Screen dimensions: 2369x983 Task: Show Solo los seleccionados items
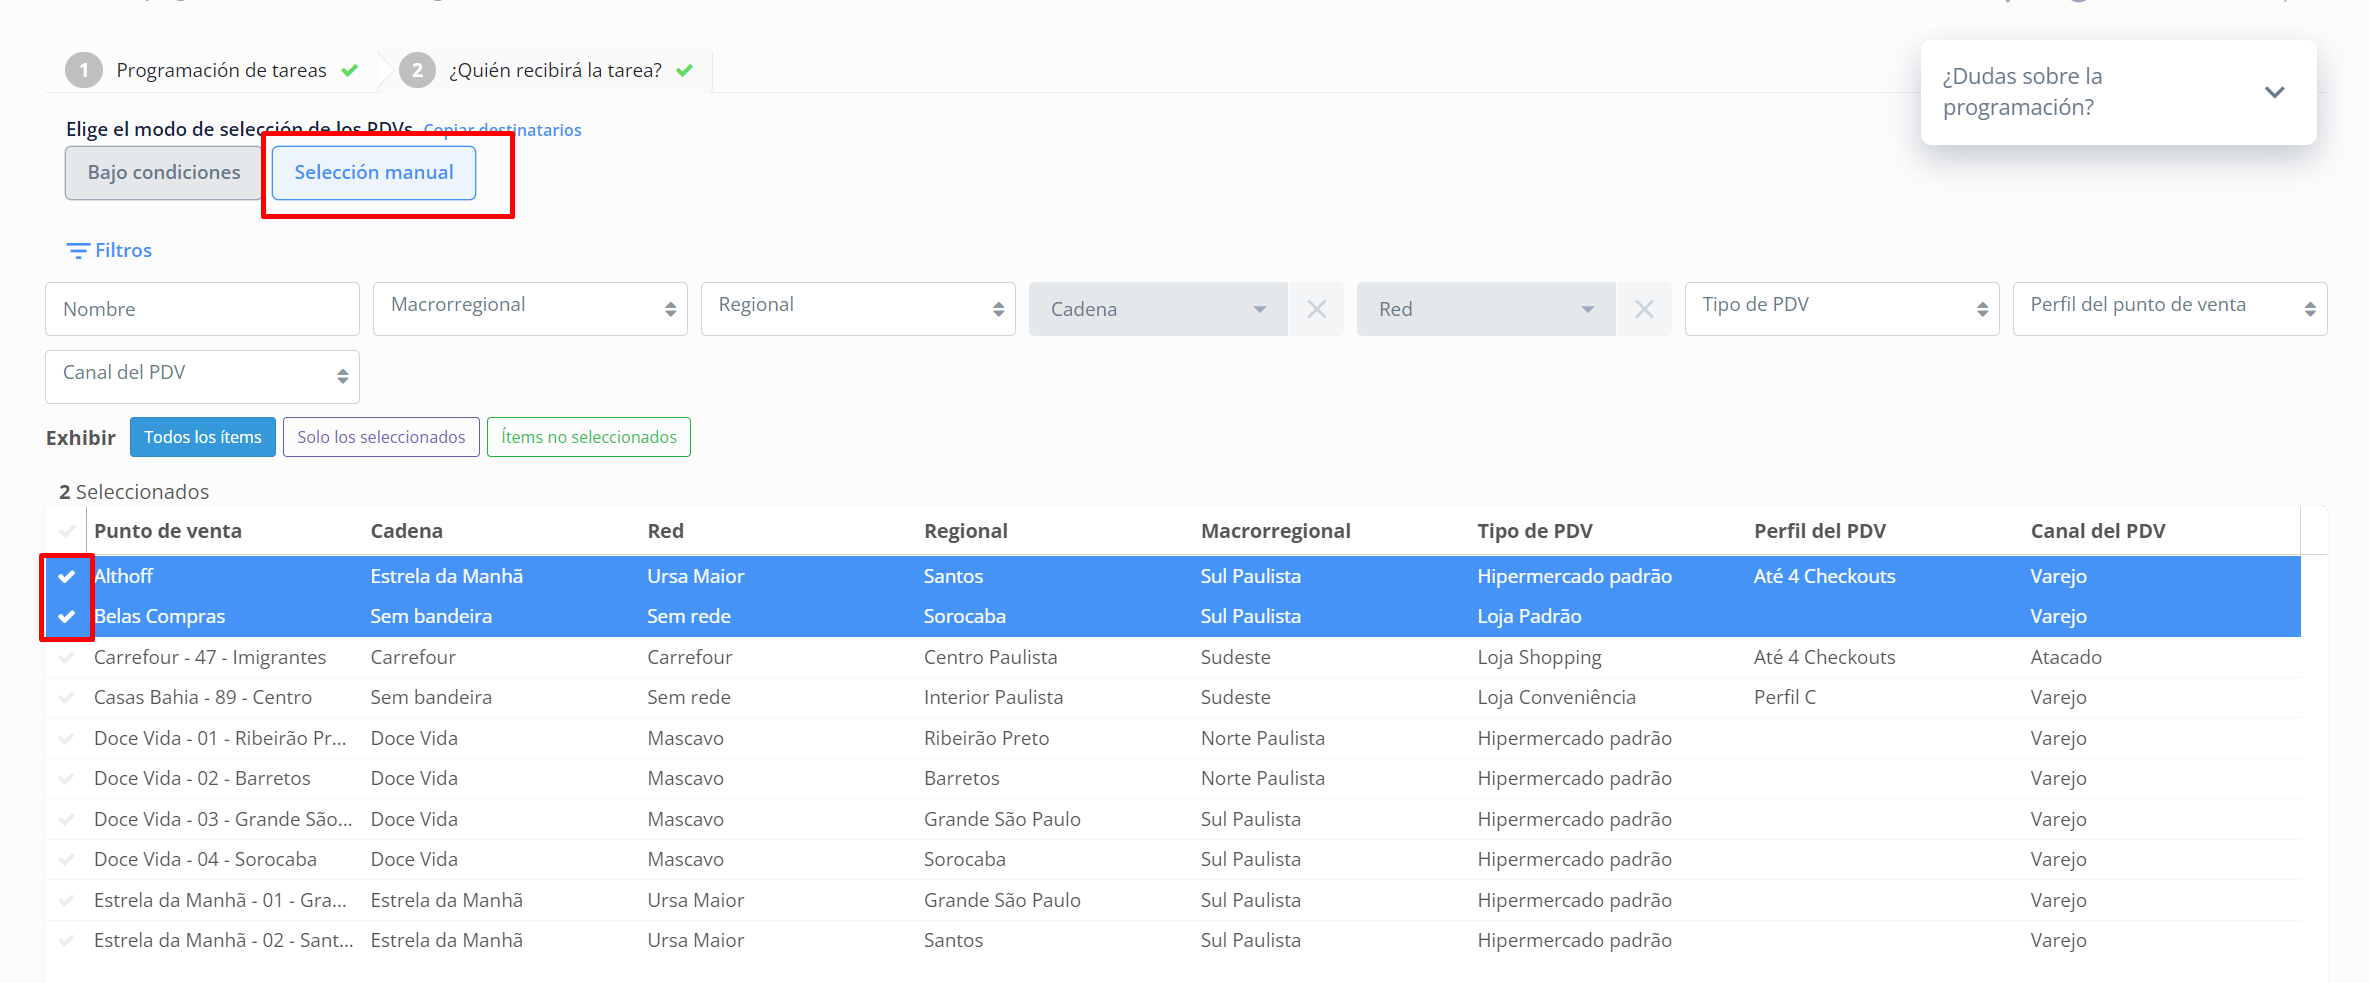(381, 437)
